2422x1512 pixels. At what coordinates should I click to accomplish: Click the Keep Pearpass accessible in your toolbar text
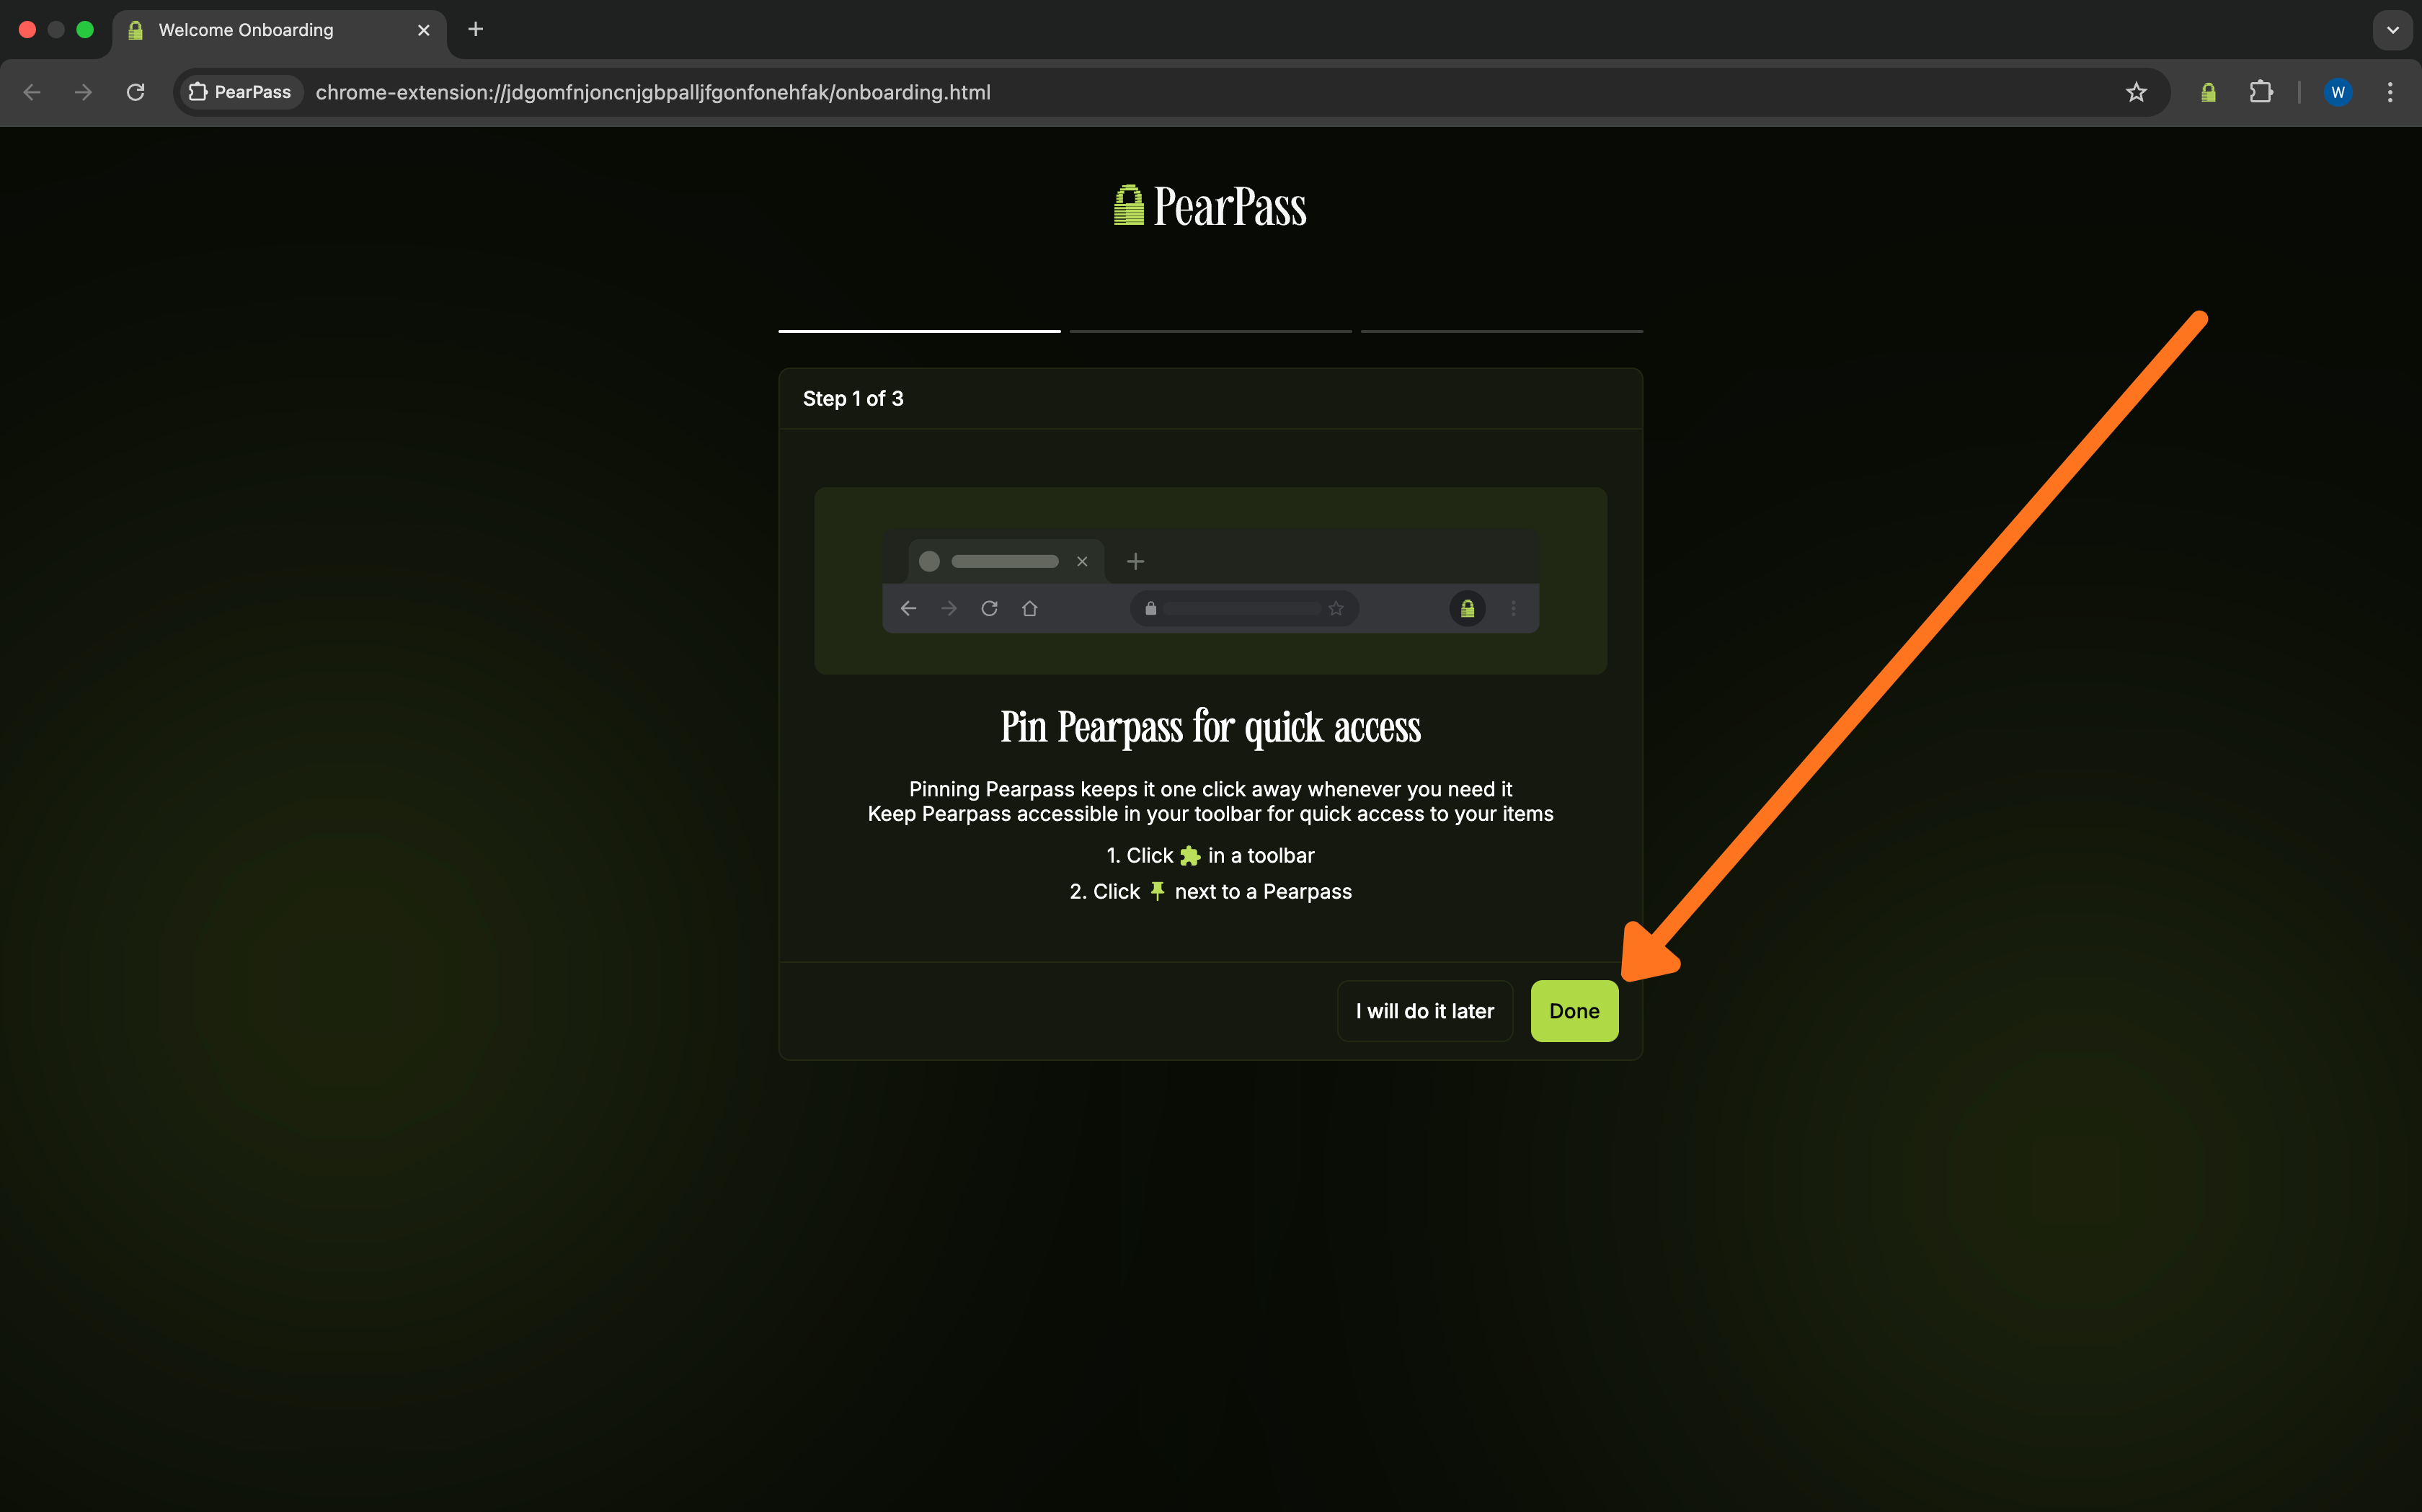tap(1210, 814)
